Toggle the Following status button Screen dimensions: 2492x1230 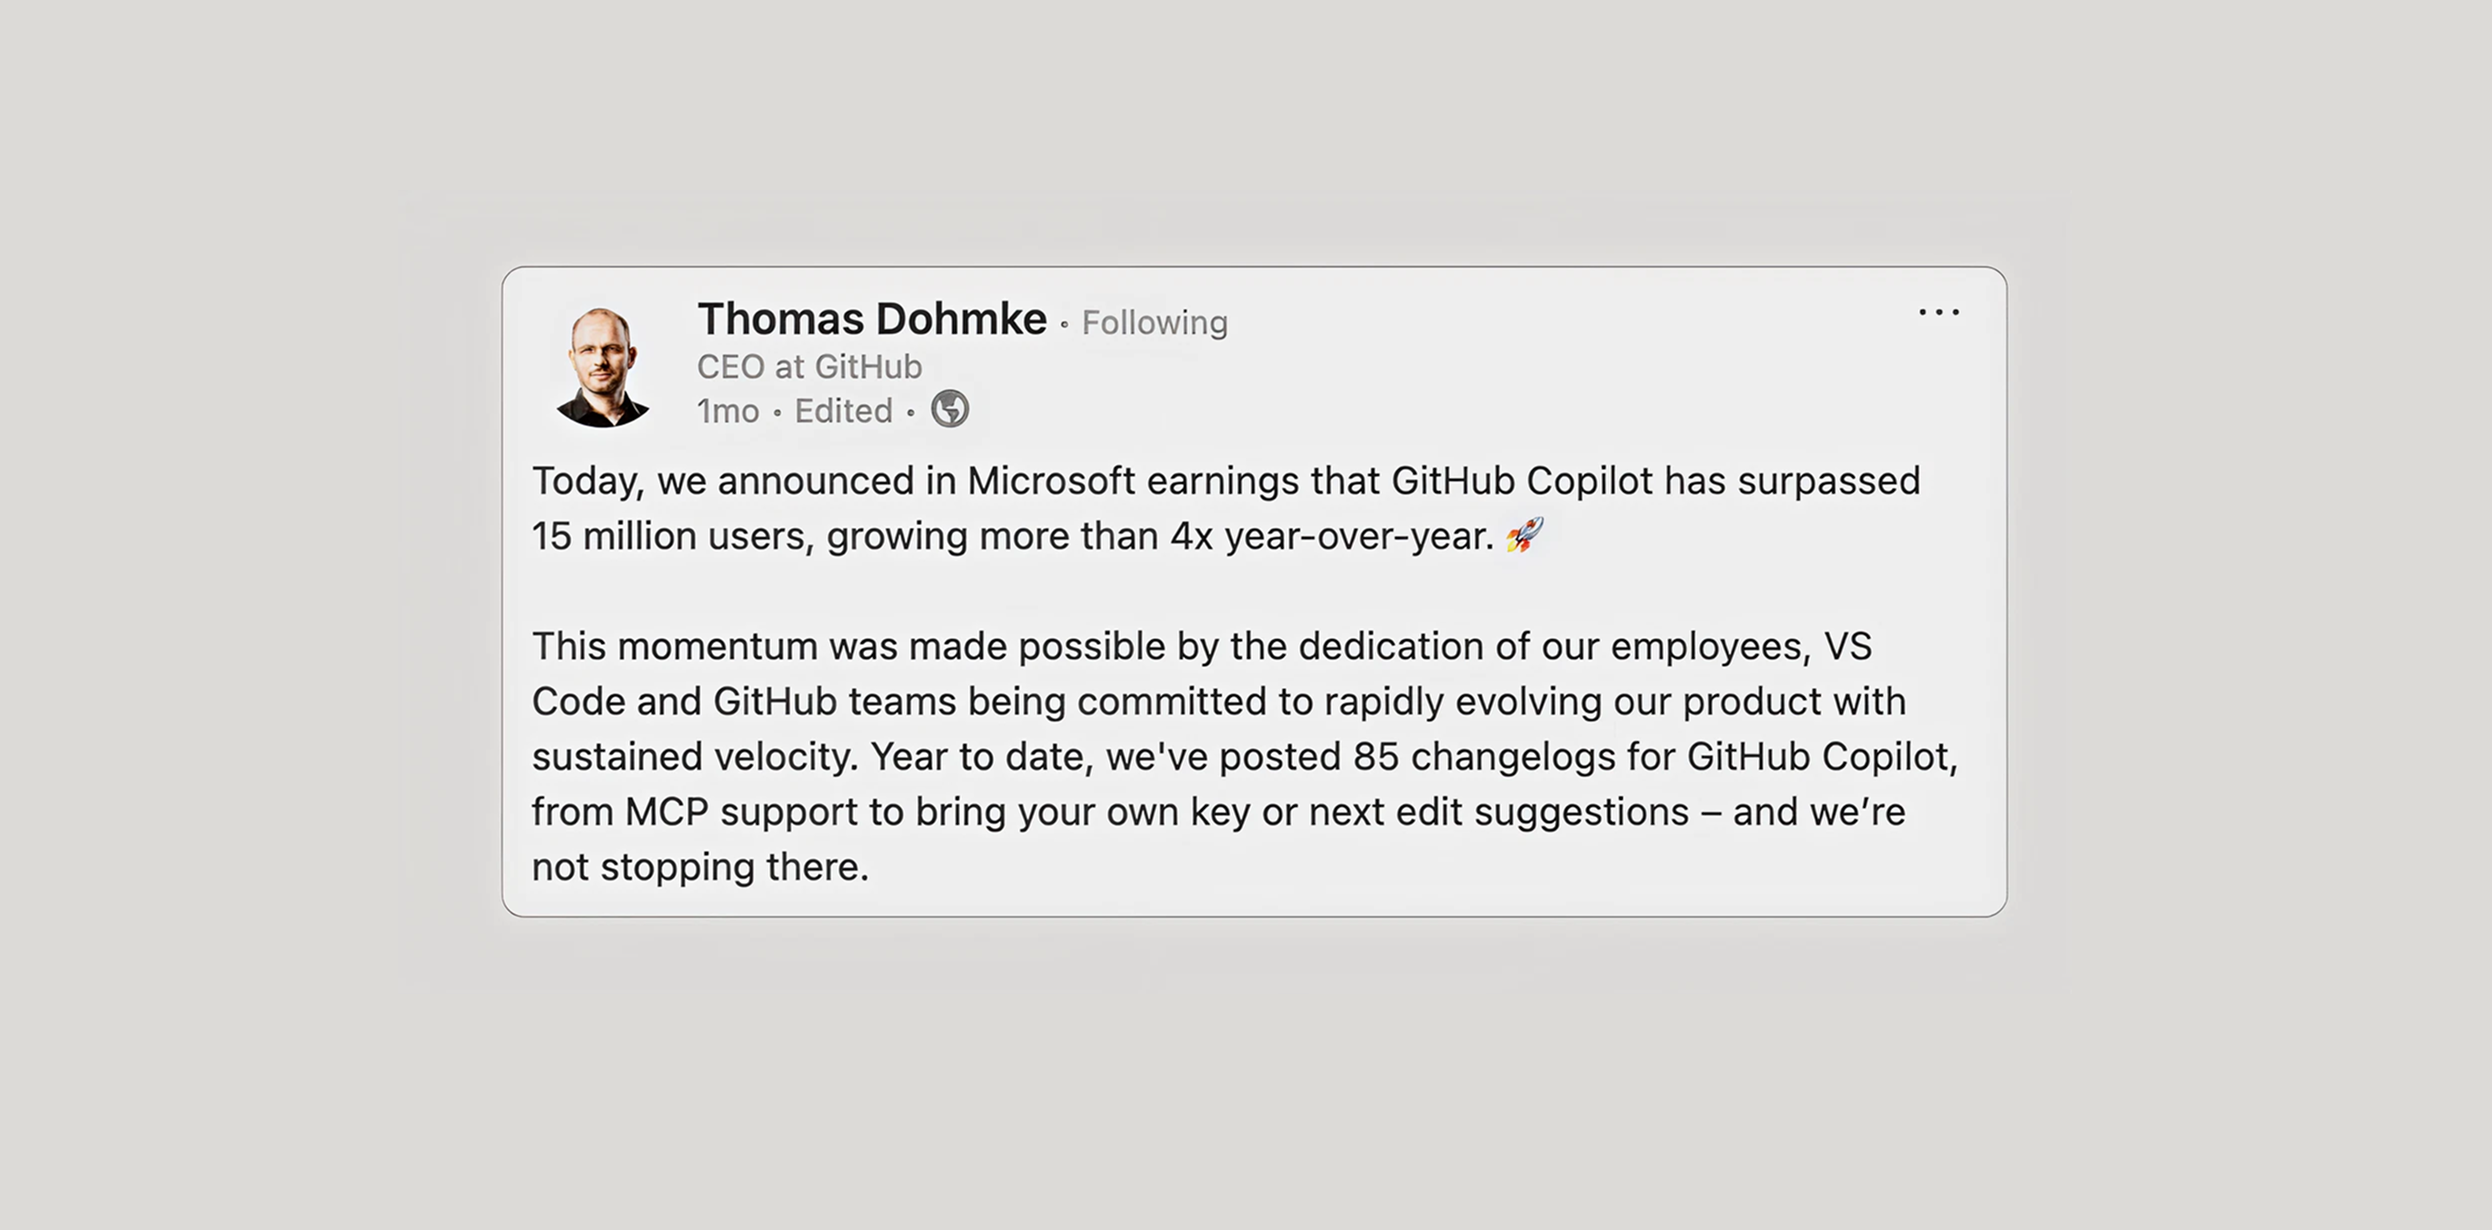1154,323
